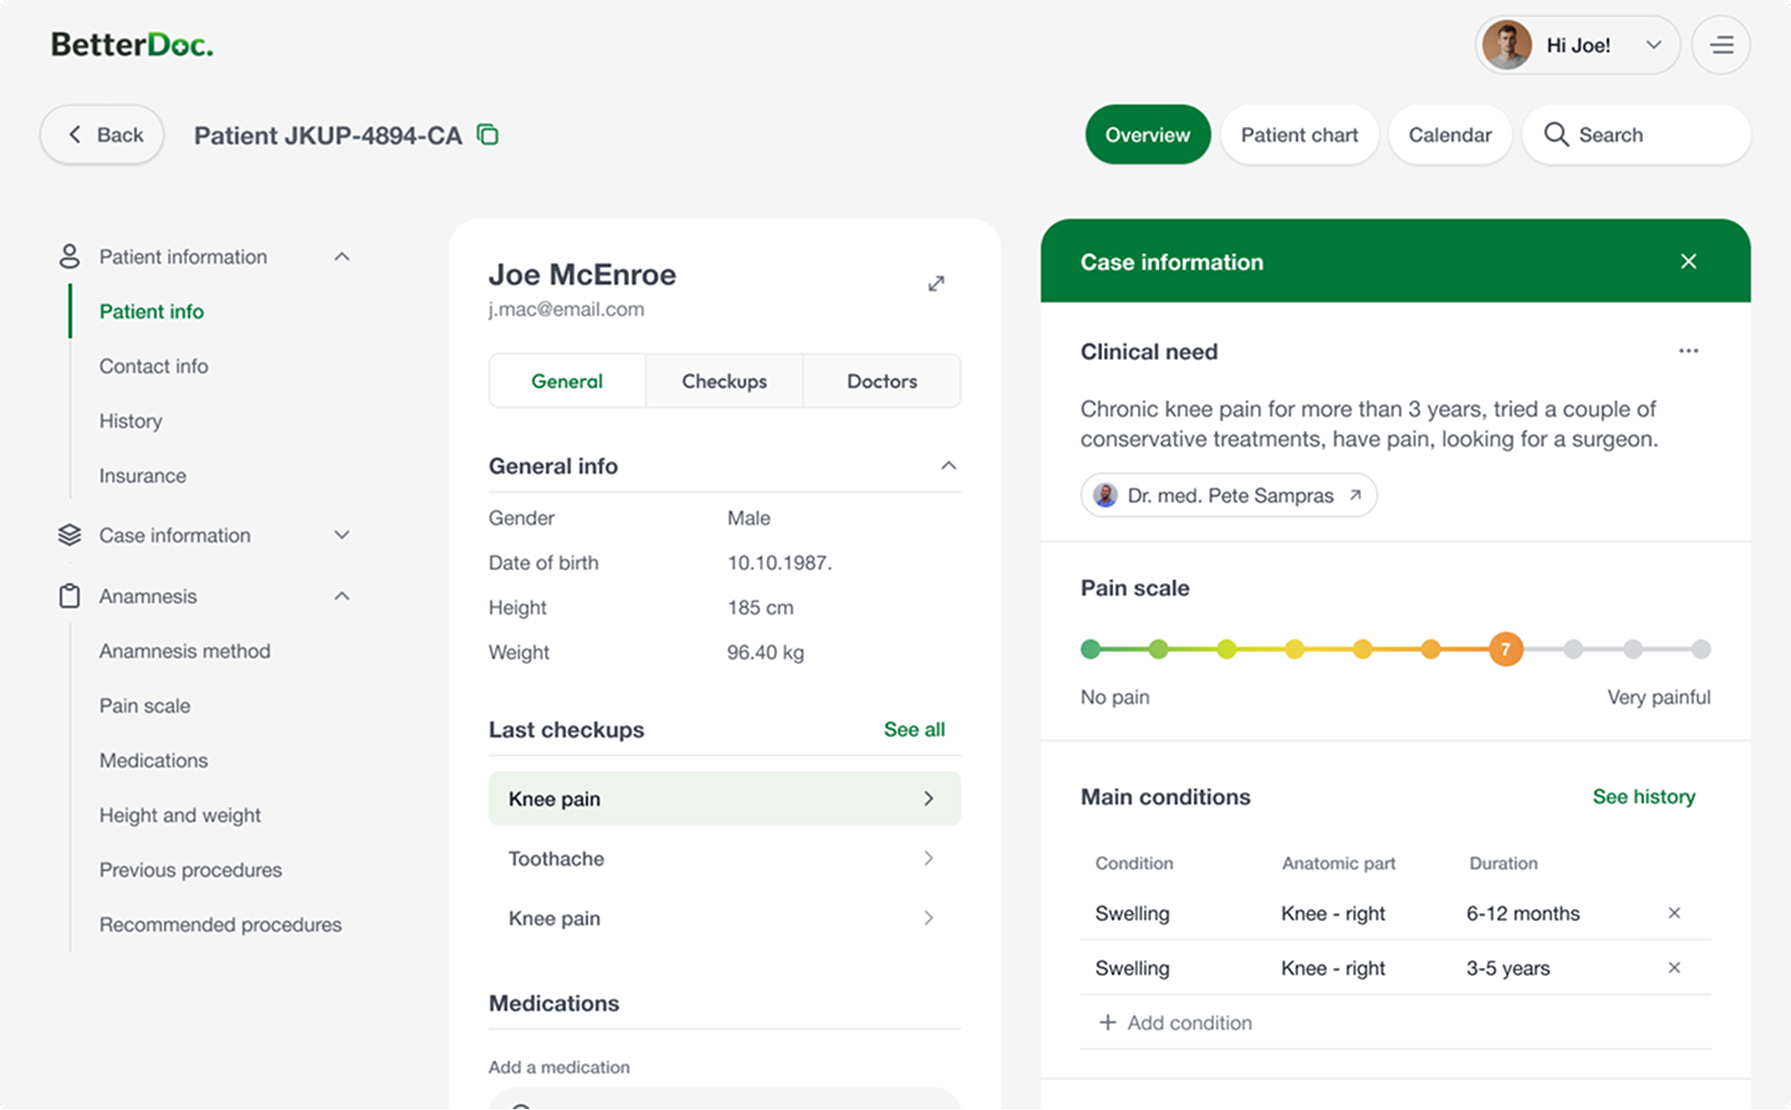Collapse the General info section
Image resolution: width=1791 pixels, height=1110 pixels.
coord(948,466)
